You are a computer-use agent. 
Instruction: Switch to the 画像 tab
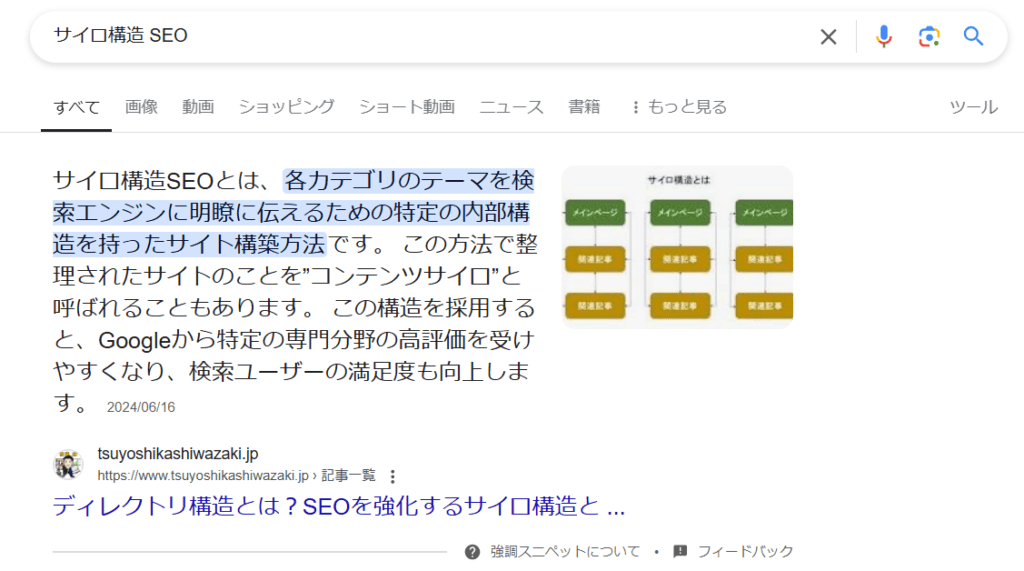(141, 107)
